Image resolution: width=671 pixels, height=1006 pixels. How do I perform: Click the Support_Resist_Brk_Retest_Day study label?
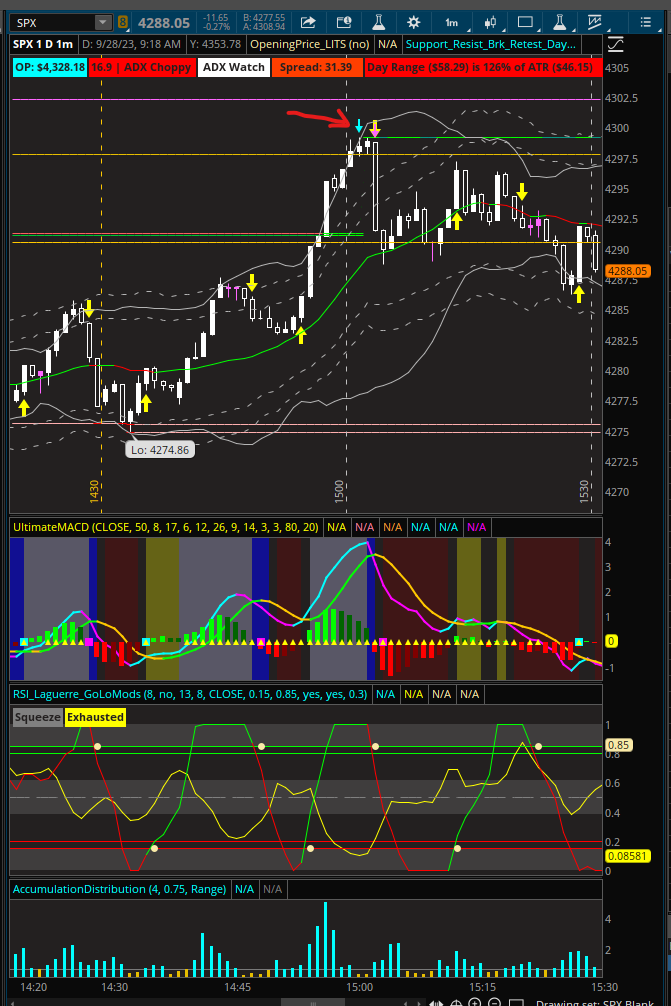[x=491, y=44]
